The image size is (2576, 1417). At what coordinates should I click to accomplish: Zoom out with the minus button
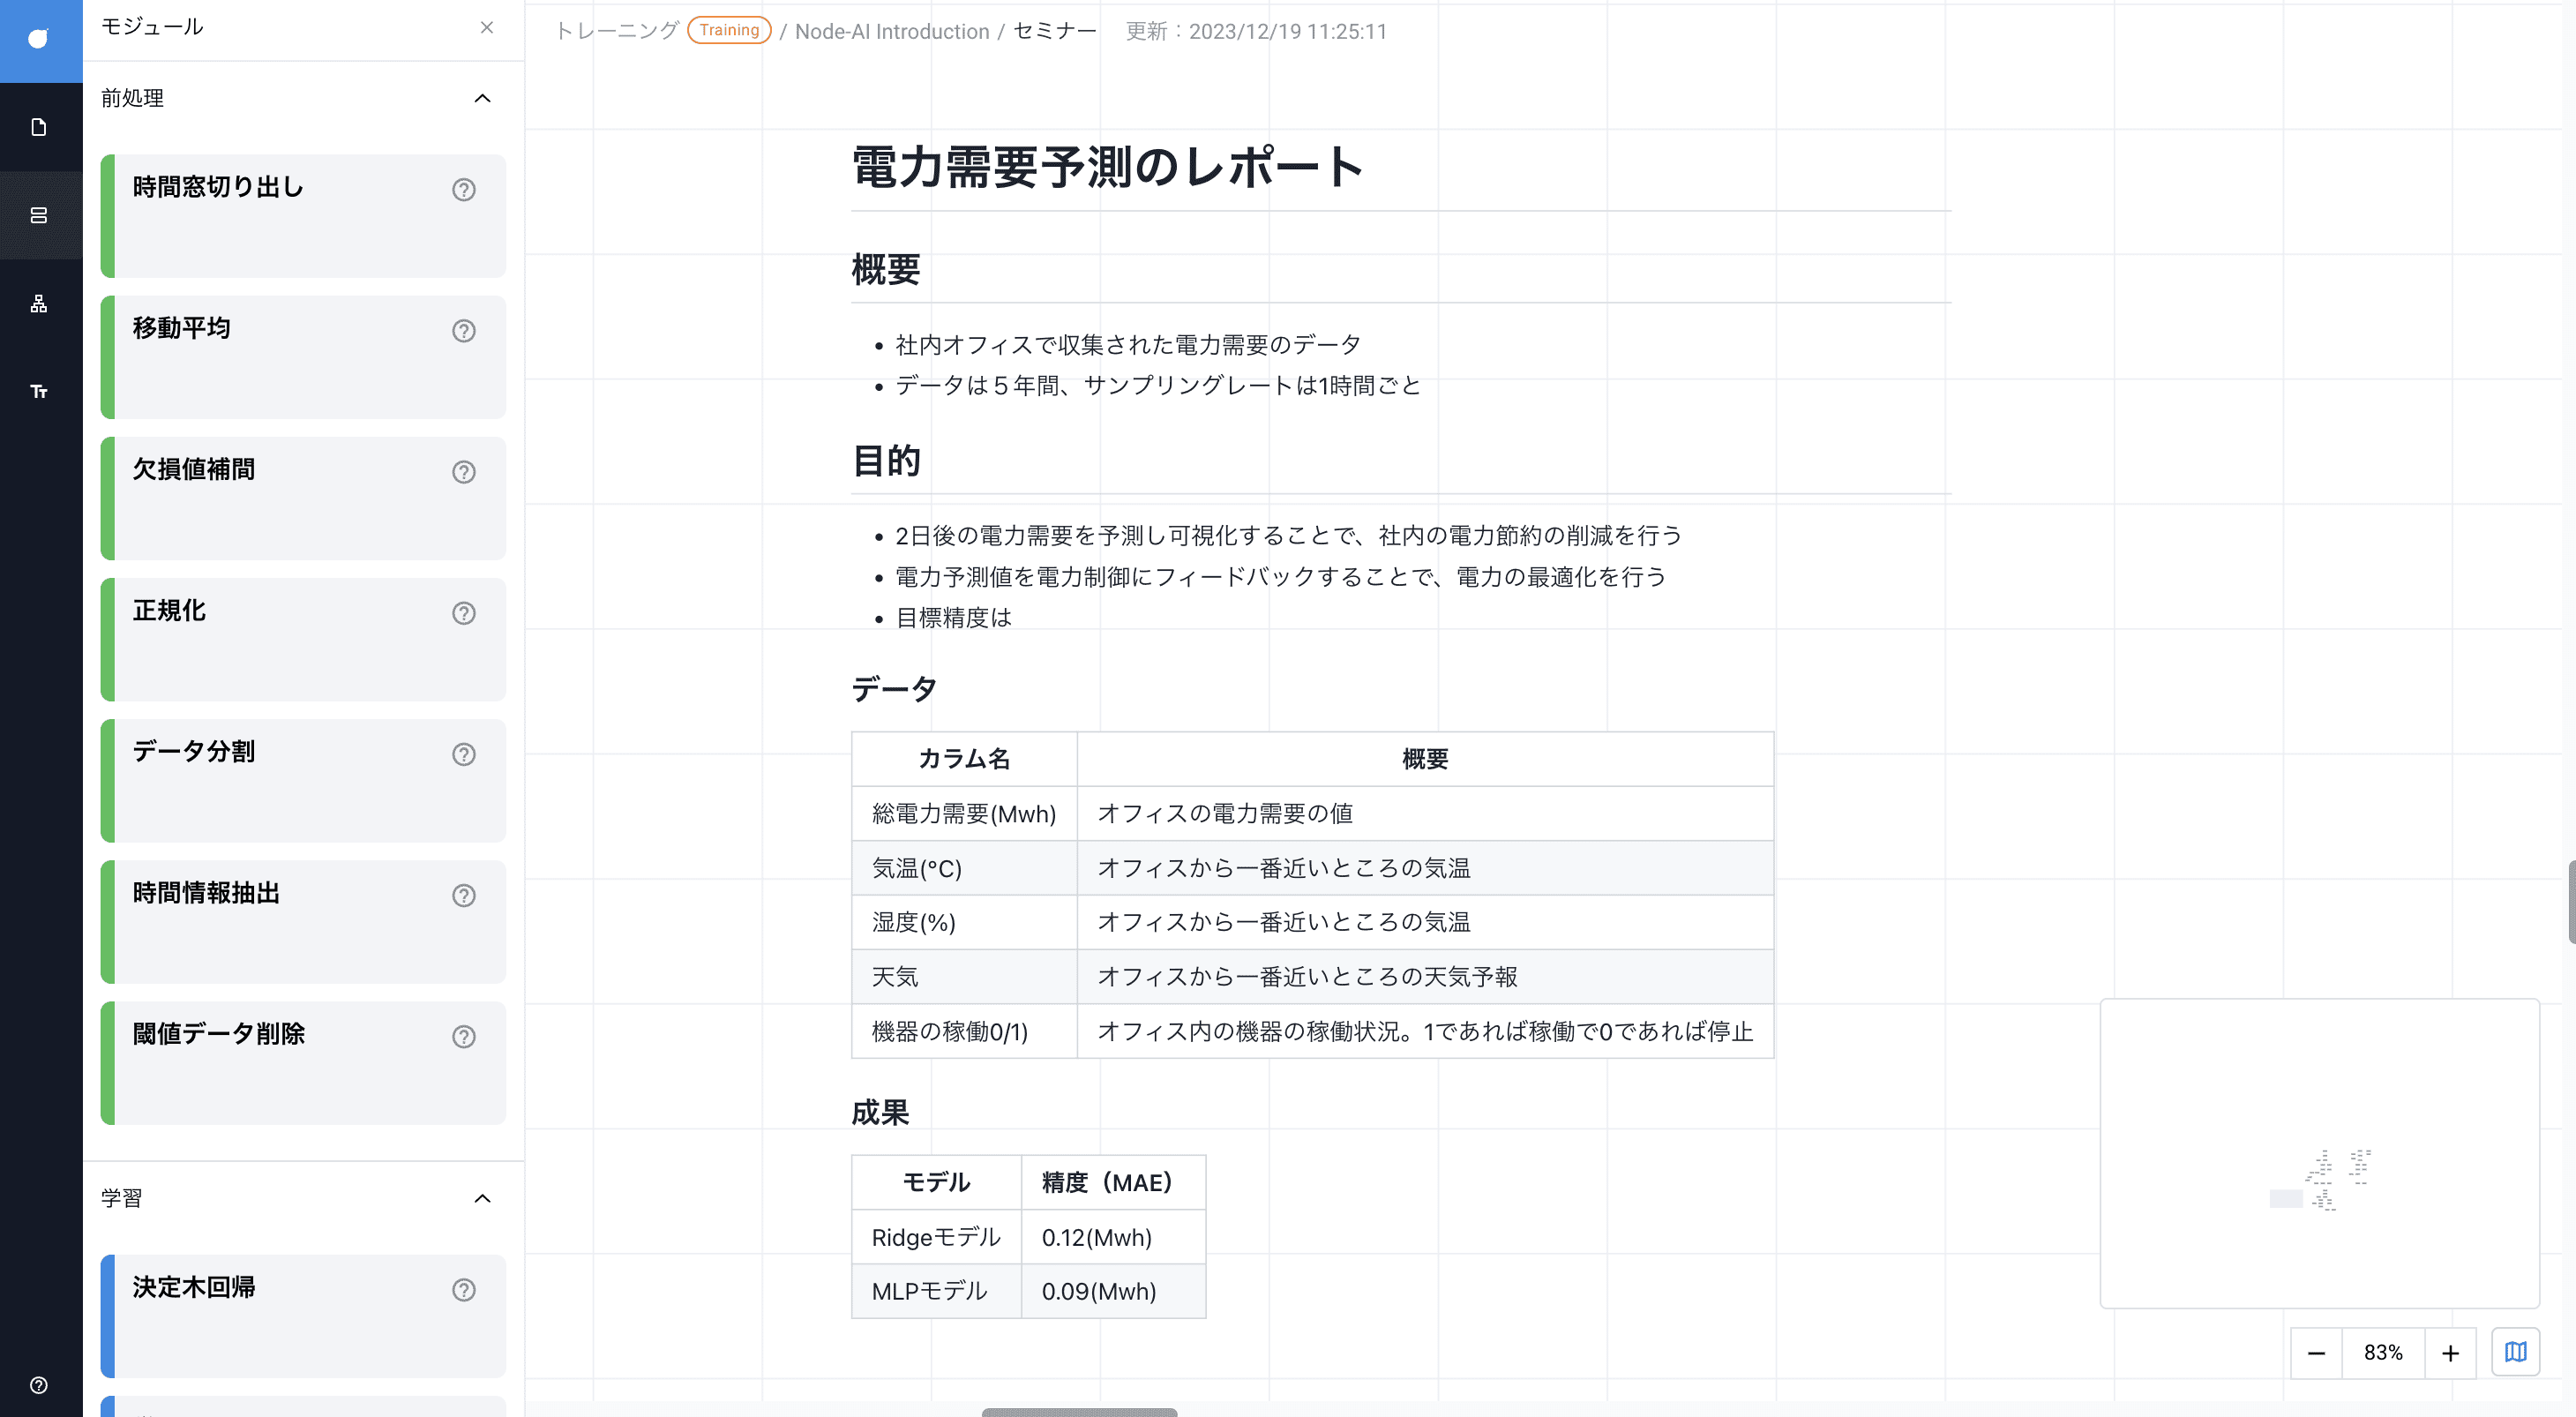pyautogui.click(x=2316, y=1353)
